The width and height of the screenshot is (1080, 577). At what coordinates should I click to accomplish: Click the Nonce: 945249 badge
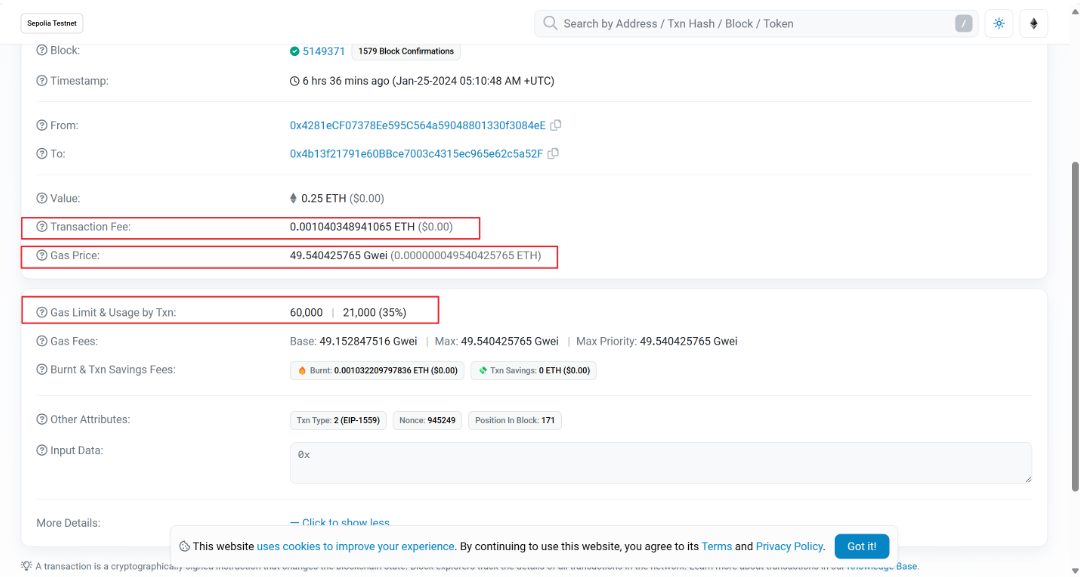(427, 420)
